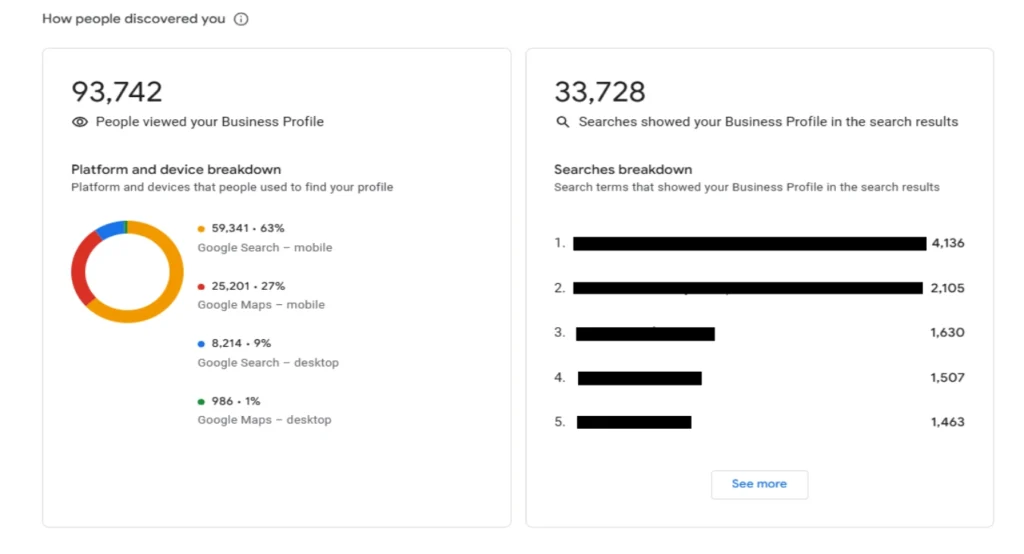Click the orange Google Search mobile dot
1024x554 pixels.
201,228
